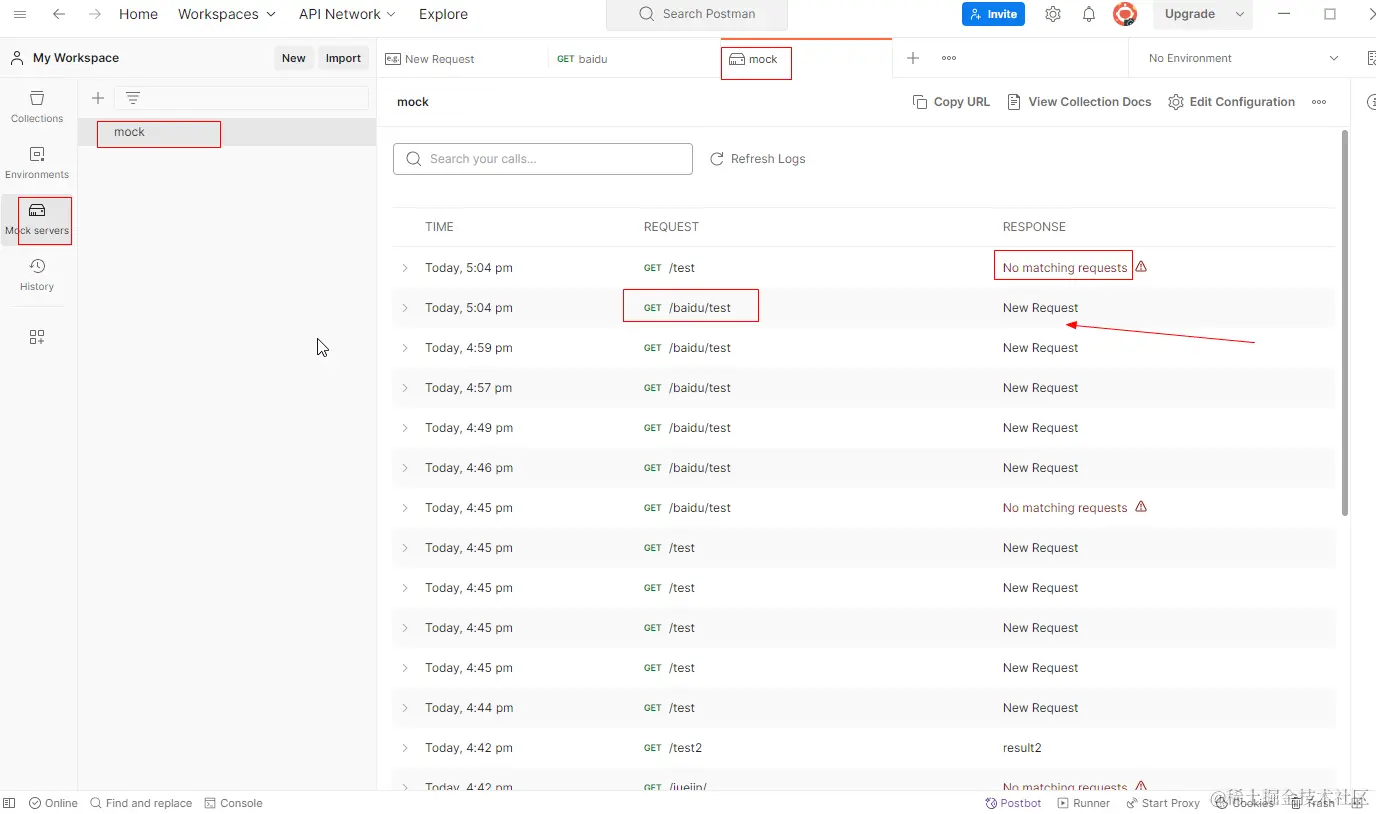Screen dimensions: 1376x814
Task: Toggle the sidebar from the status bar
Action: (9, 803)
